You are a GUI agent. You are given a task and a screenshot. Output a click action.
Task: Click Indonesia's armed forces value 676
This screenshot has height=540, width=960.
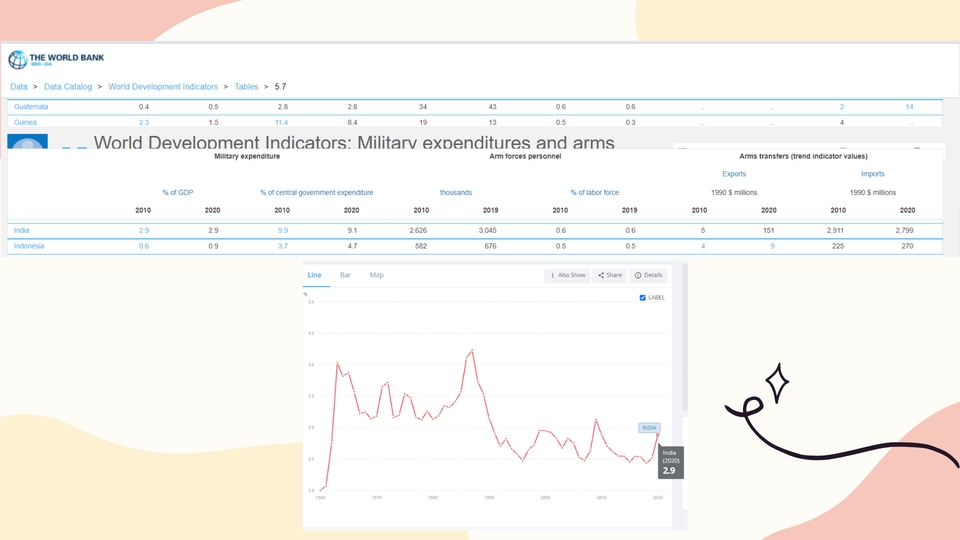pyautogui.click(x=490, y=246)
